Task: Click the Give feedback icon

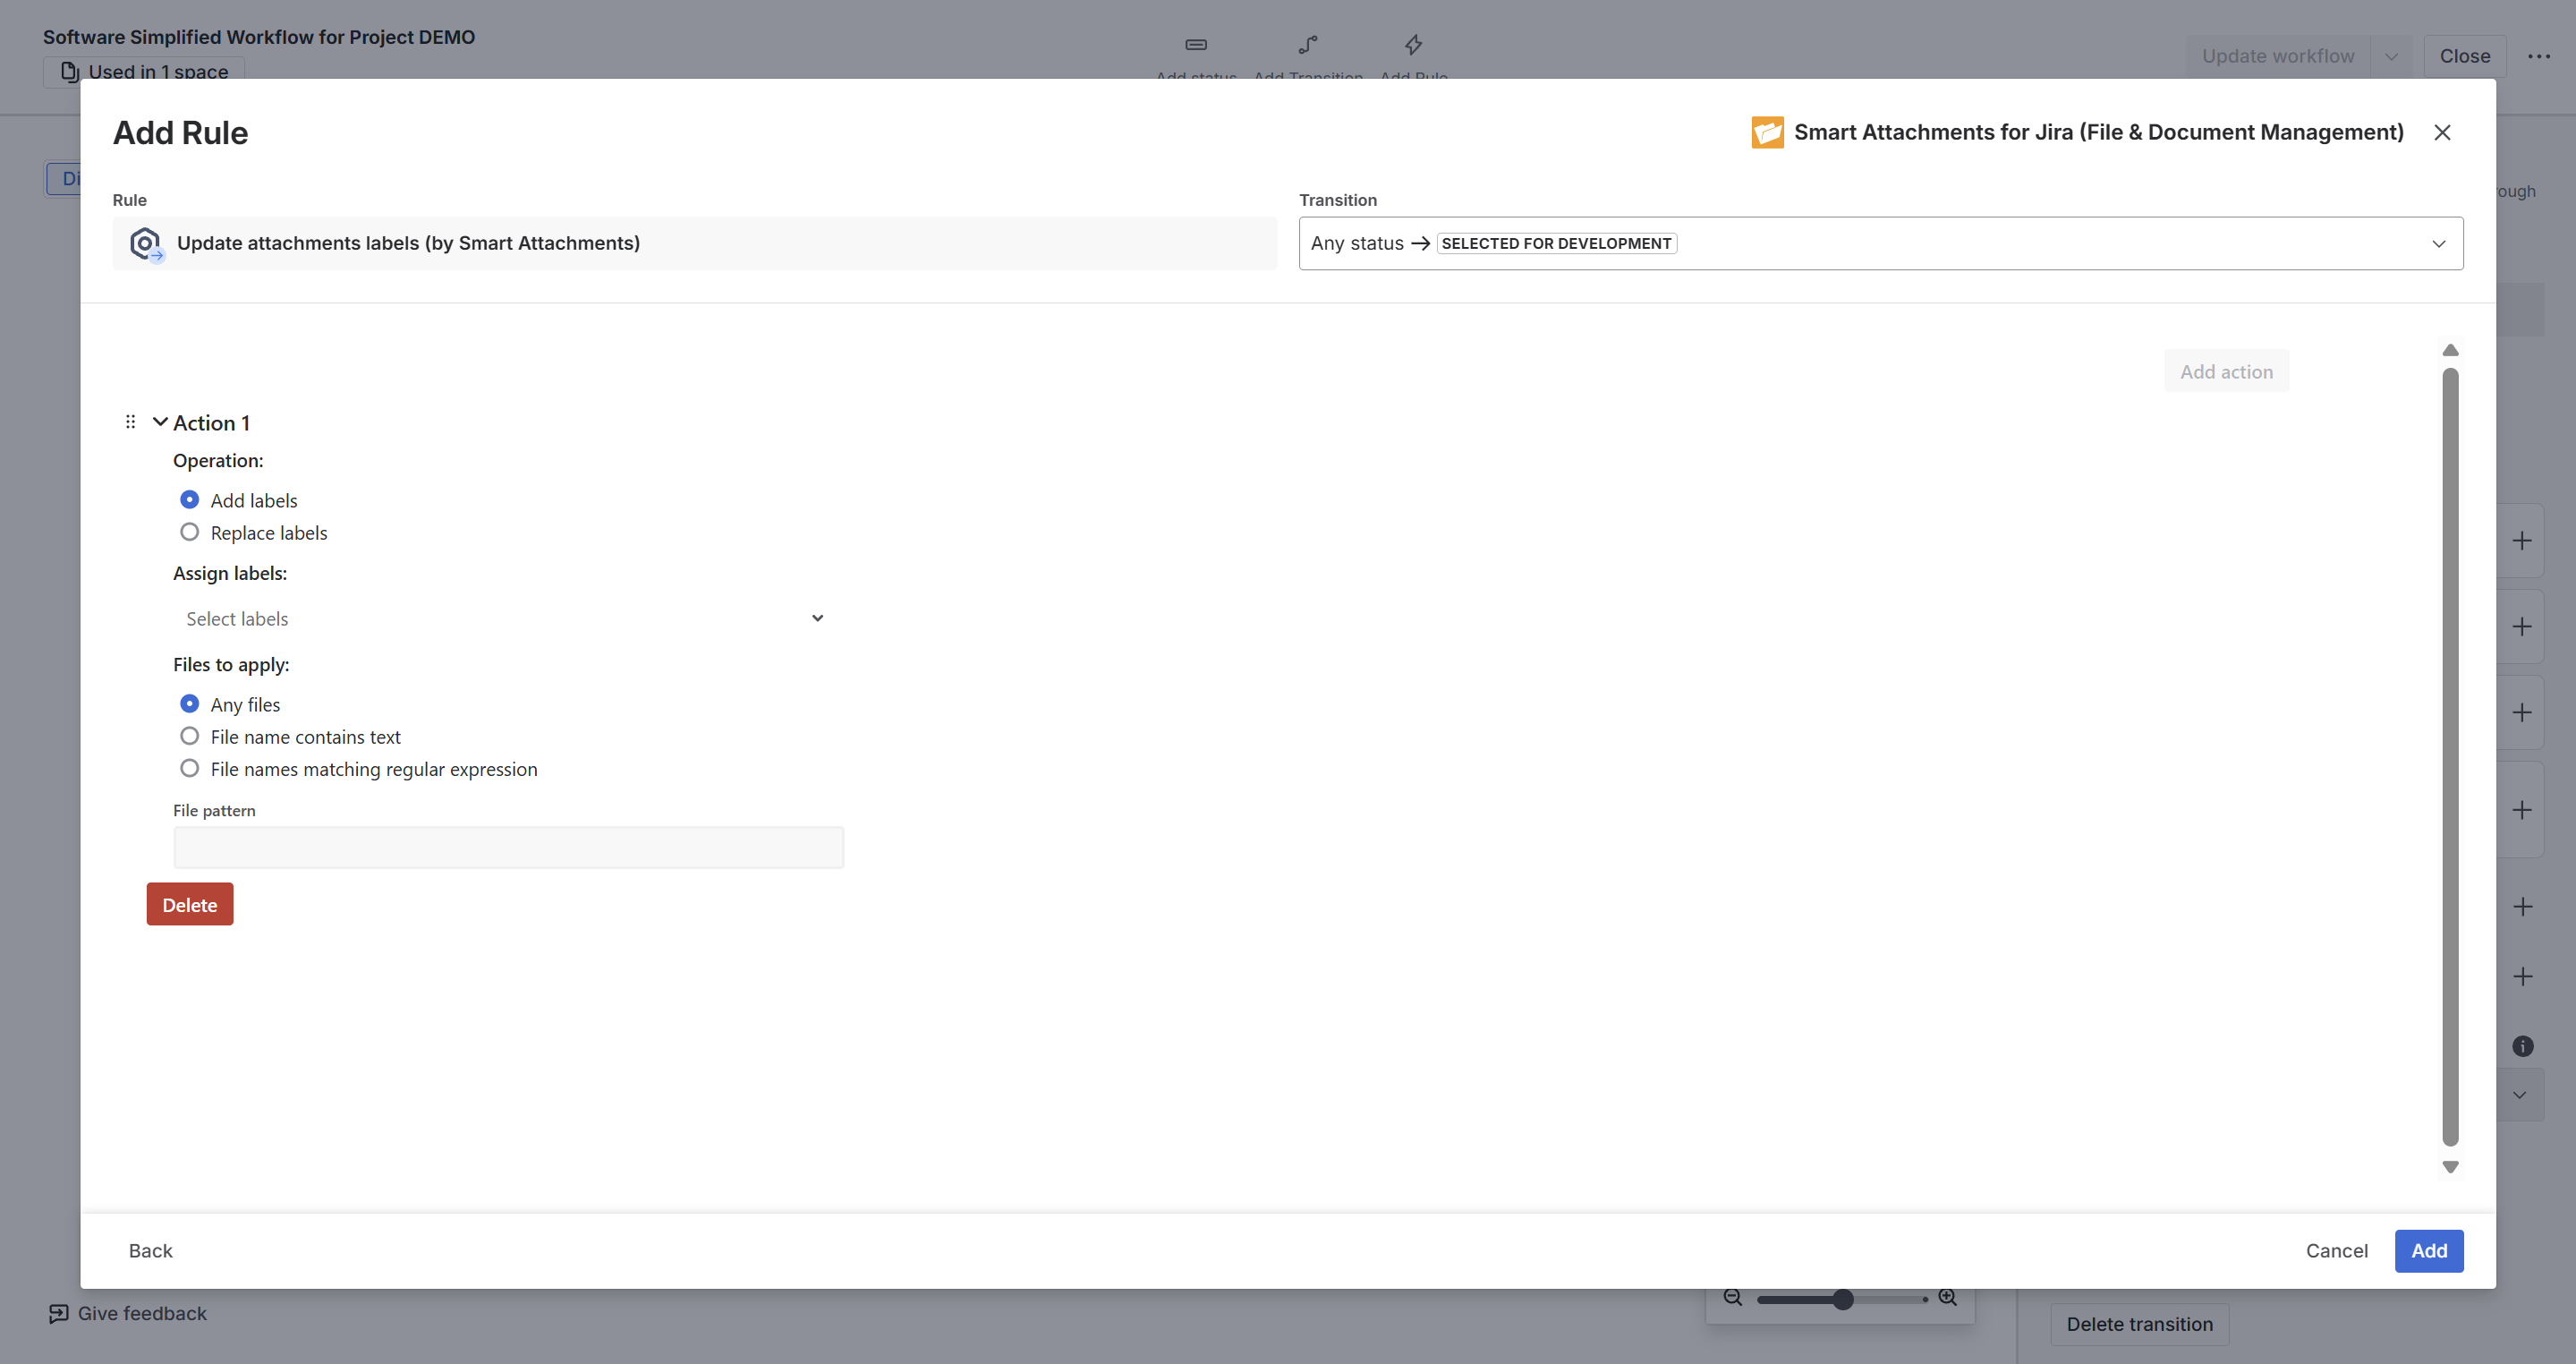Action: point(58,1314)
